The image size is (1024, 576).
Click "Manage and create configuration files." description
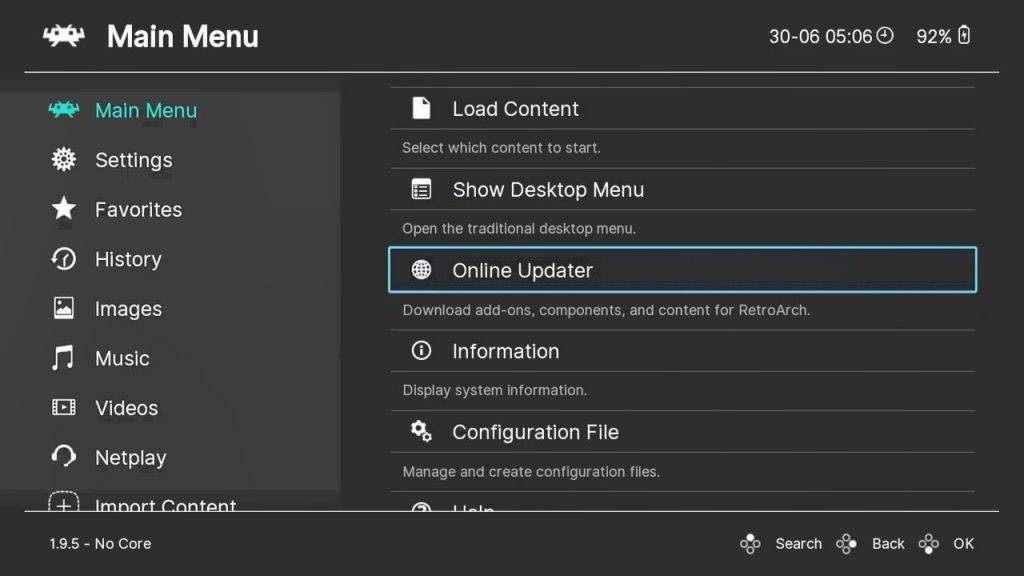click(531, 472)
